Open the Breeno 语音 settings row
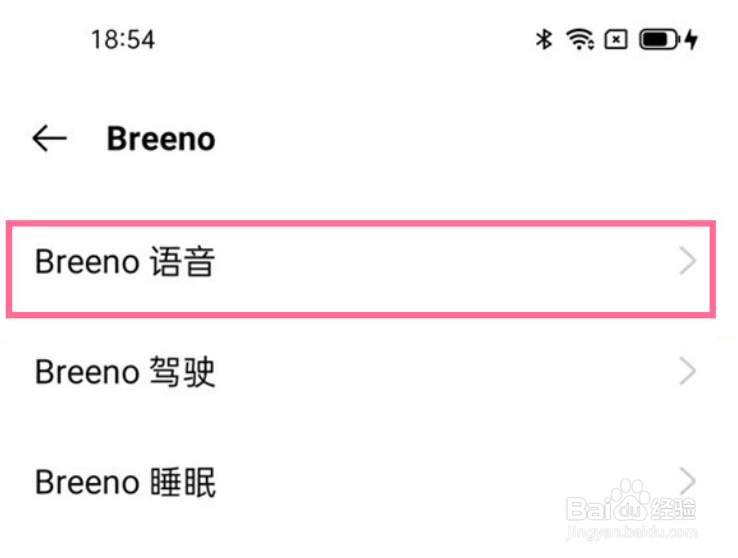This screenshot has height=558, width=738. [x=300, y=263]
